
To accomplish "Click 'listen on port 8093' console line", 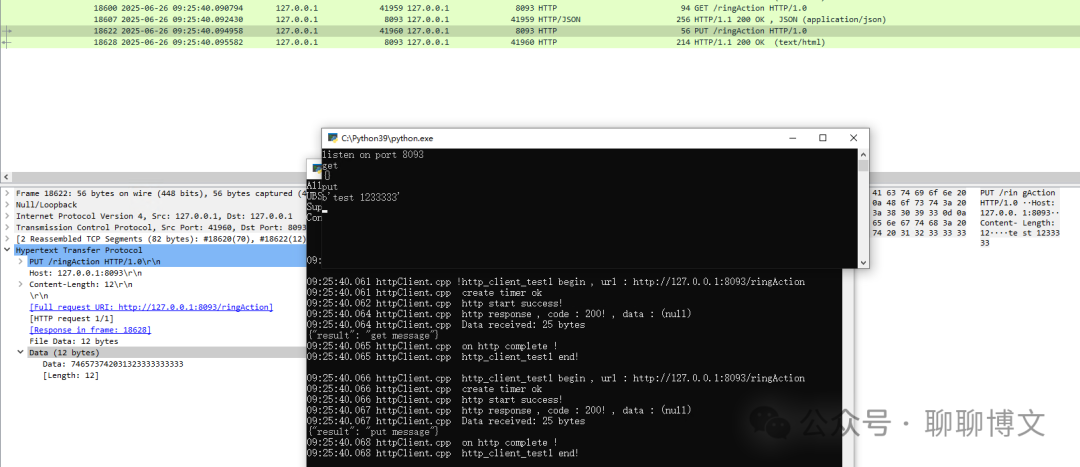I will pos(373,155).
